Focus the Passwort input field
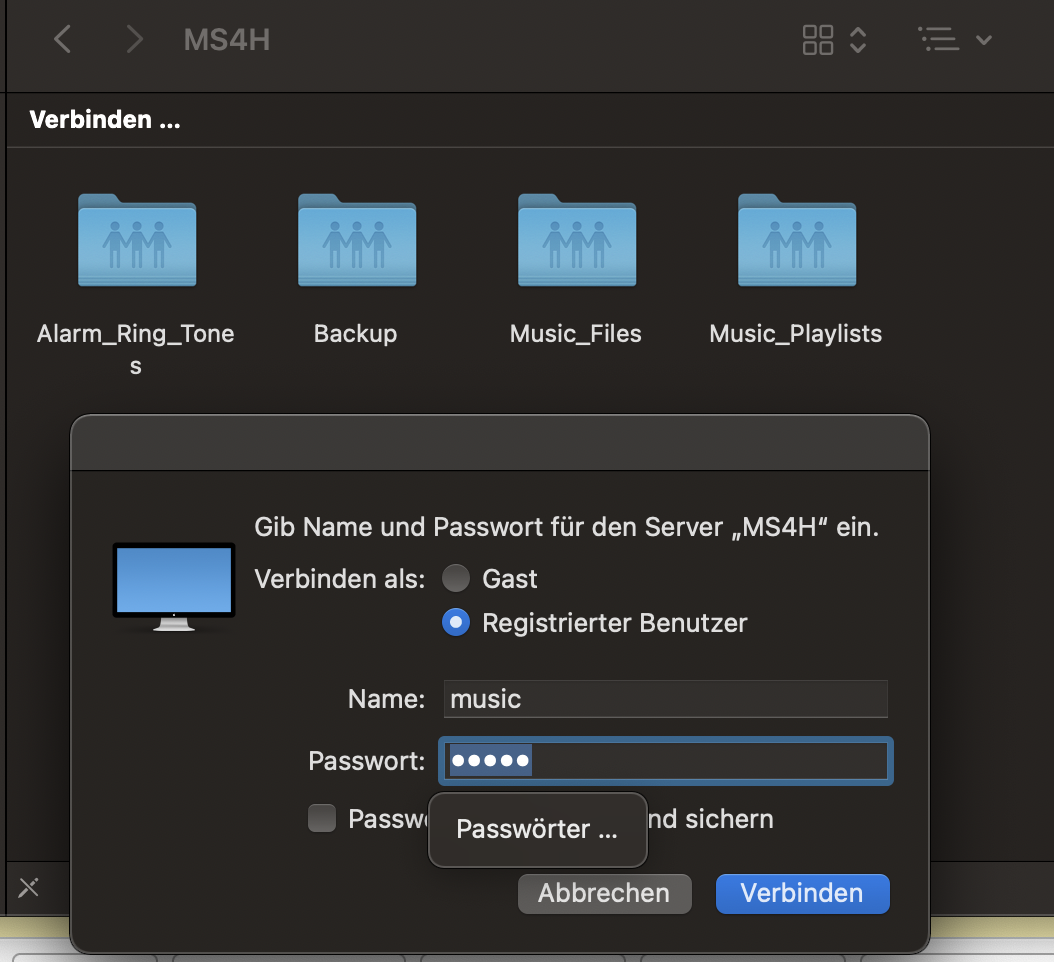The width and height of the screenshot is (1054, 962). [x=700, y=762]
